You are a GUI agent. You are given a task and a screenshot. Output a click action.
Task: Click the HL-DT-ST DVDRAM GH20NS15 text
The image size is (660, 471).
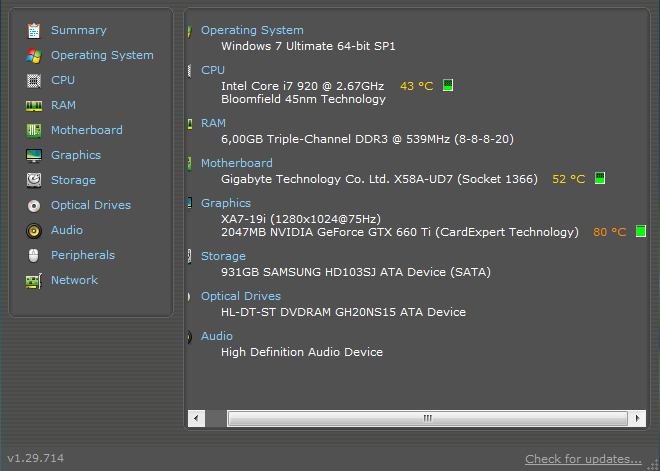(343, 312)
